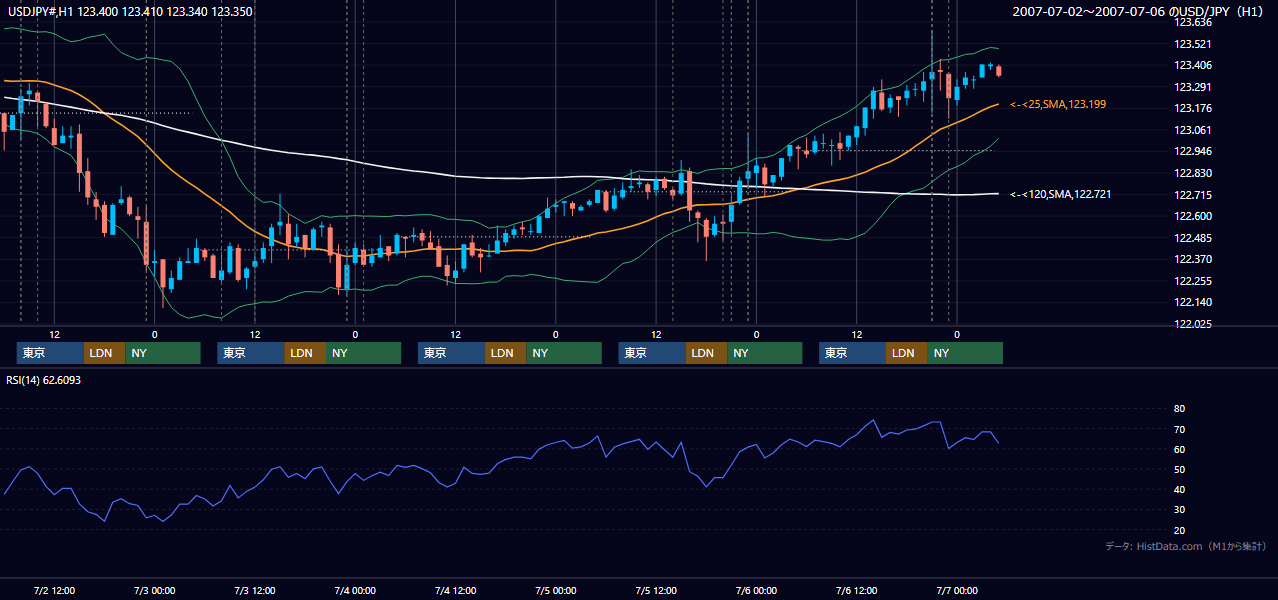This screenshot has height=600, width=1278.
Task: Click price axis value 122.600
Action: click(x=1192, y=216)
